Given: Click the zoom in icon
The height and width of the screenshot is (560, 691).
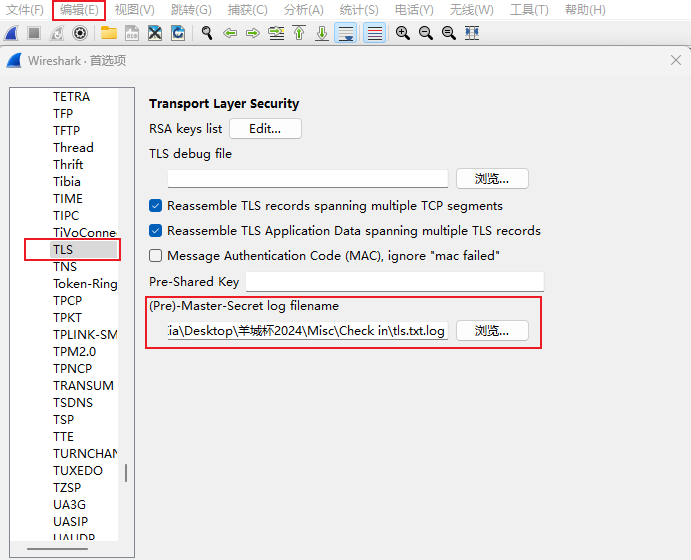Looking at the screenshot, I should (x=403, y=33).
